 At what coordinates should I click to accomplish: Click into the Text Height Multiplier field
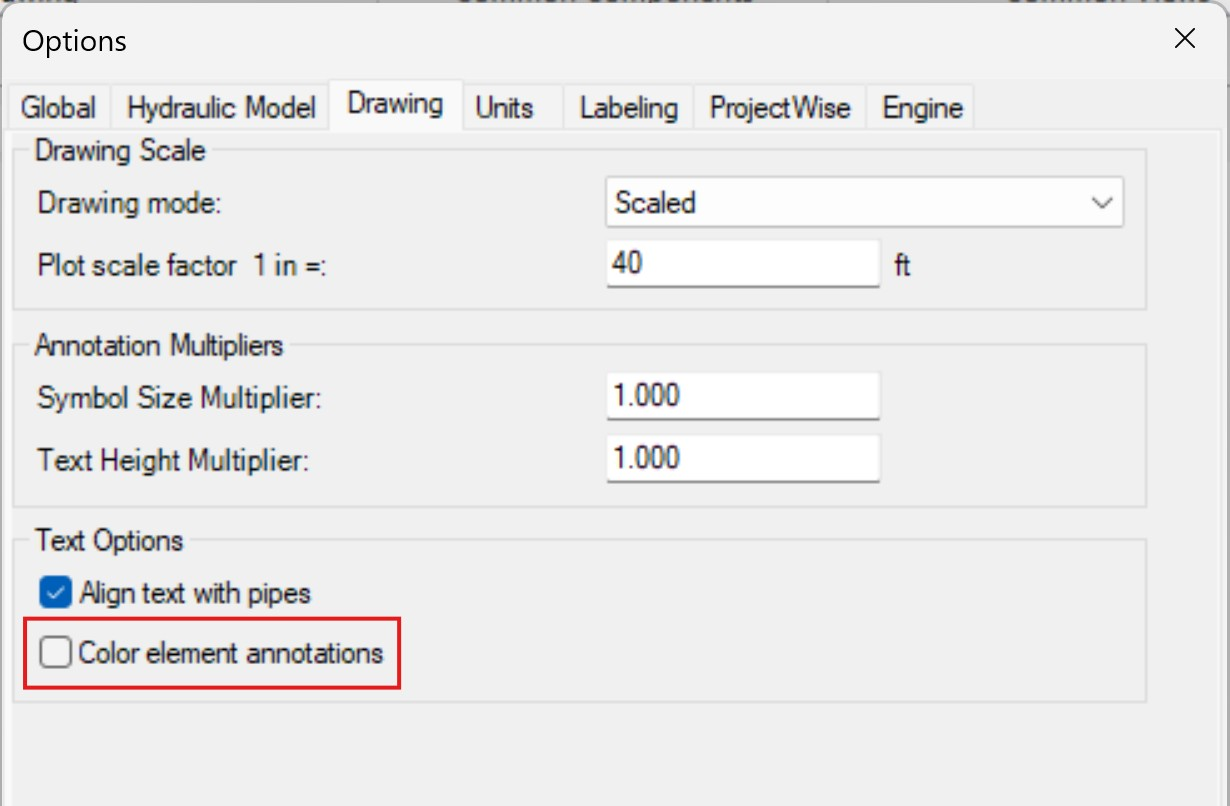pyautogui.click(x=743, y=458)
